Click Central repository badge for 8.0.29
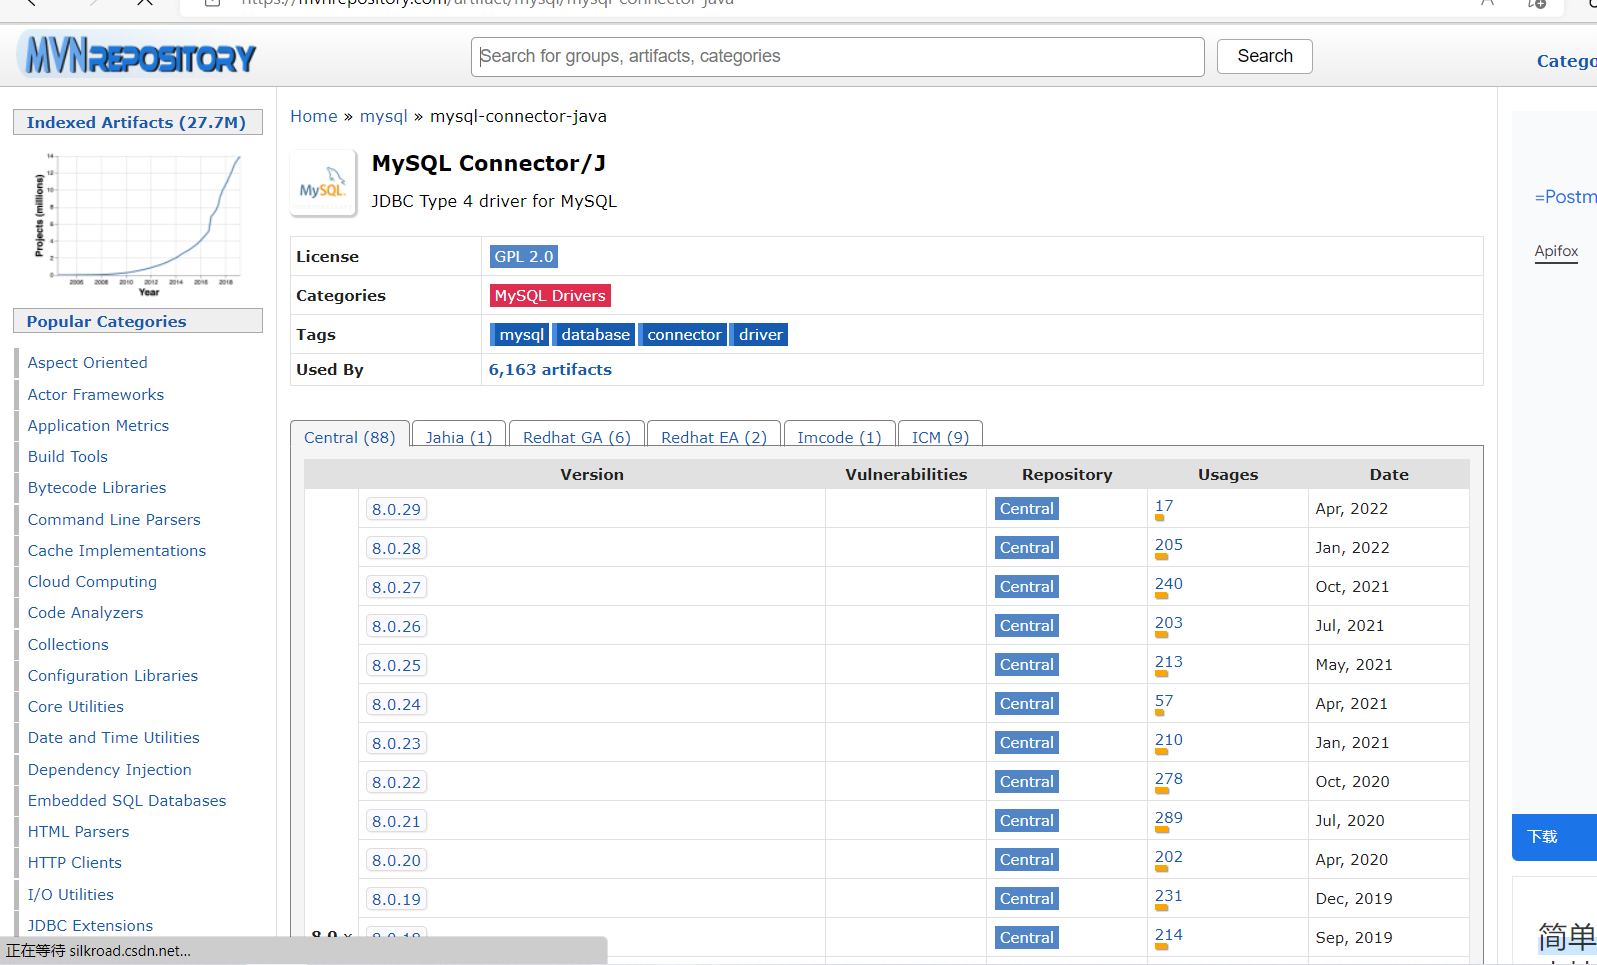 click(1027, 508)
